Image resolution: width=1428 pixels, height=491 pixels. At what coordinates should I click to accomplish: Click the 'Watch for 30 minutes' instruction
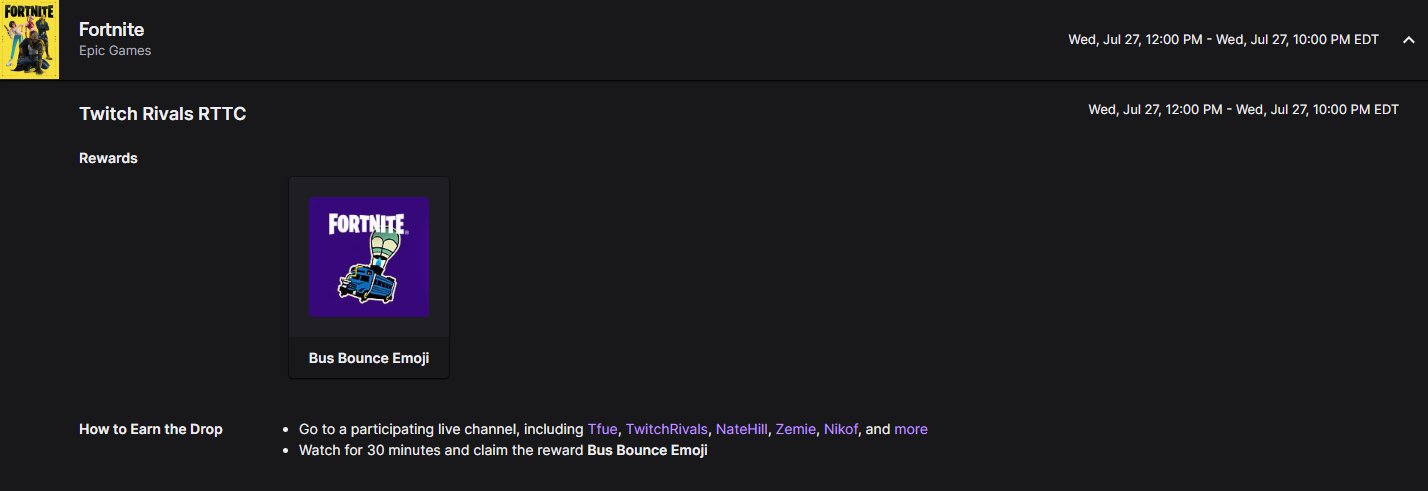tap(503, 450)
